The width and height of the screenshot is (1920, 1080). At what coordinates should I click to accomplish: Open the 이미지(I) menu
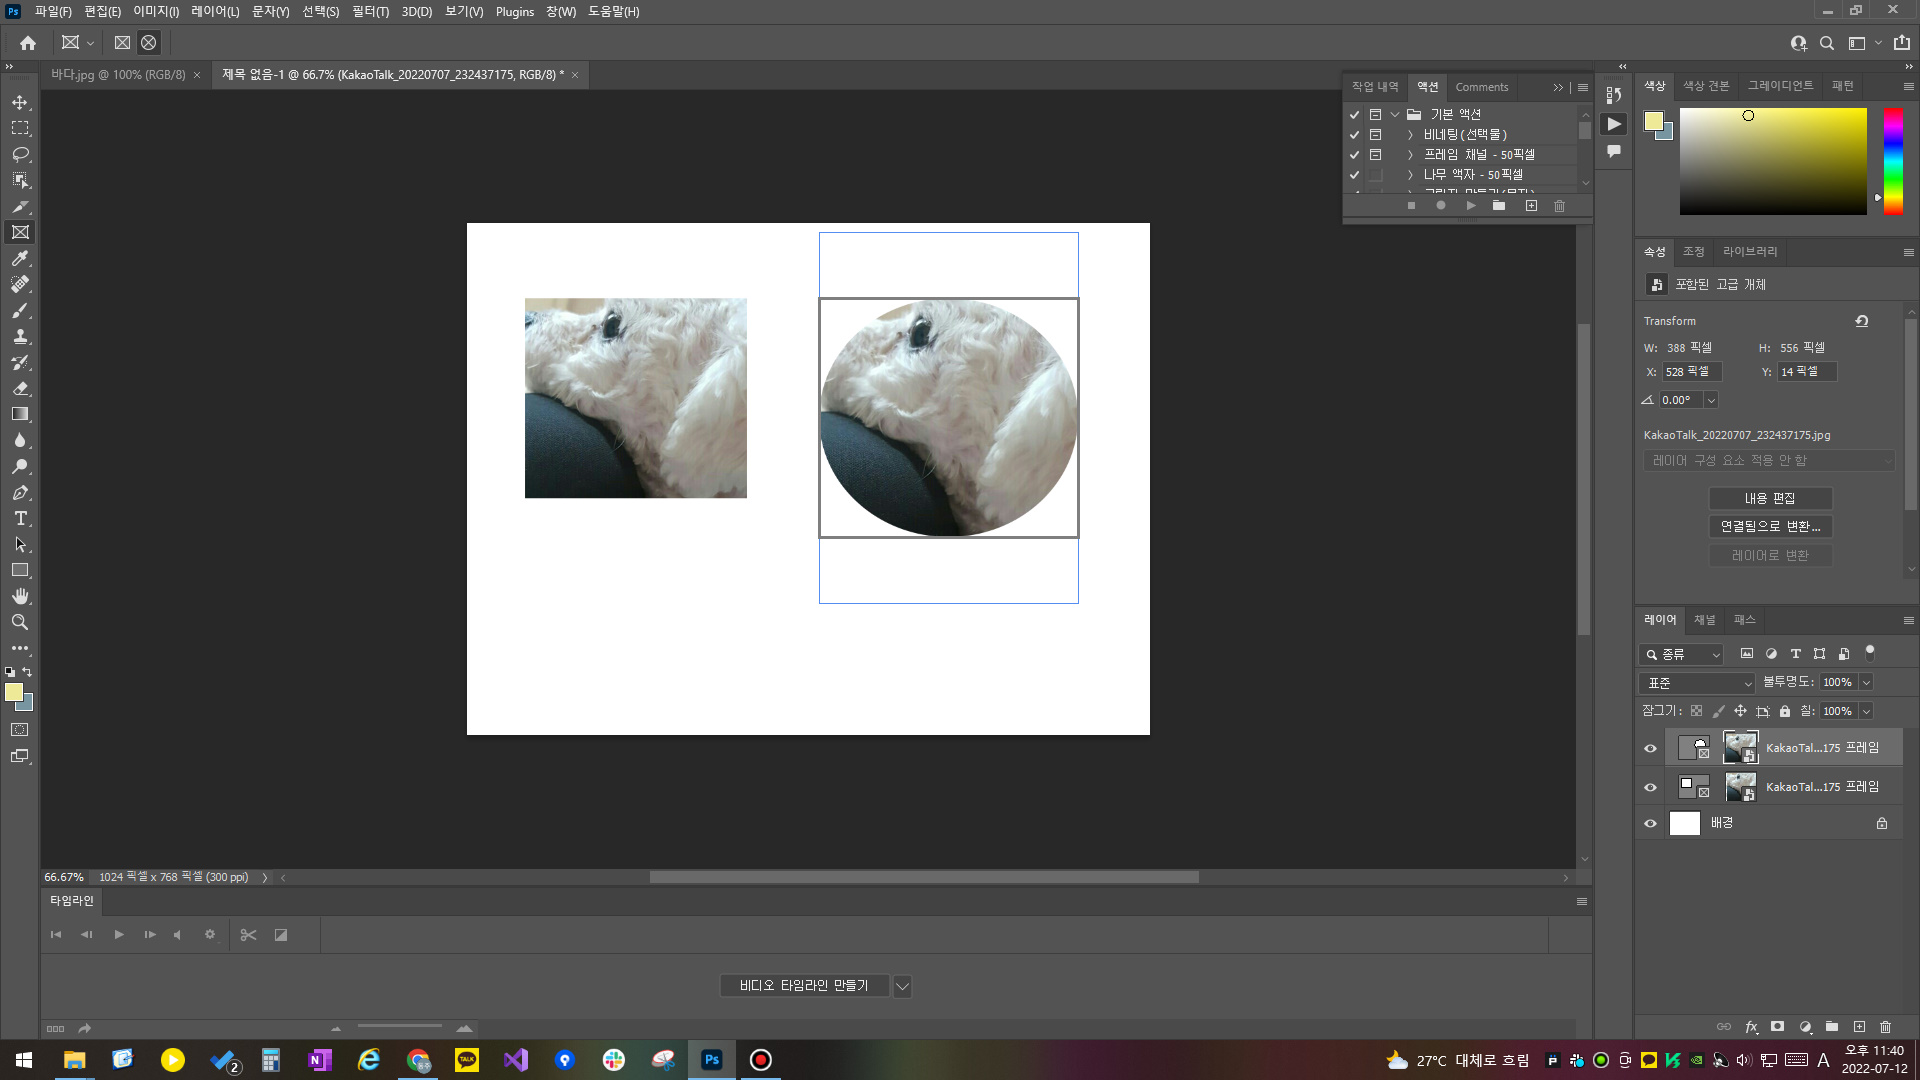156,12
